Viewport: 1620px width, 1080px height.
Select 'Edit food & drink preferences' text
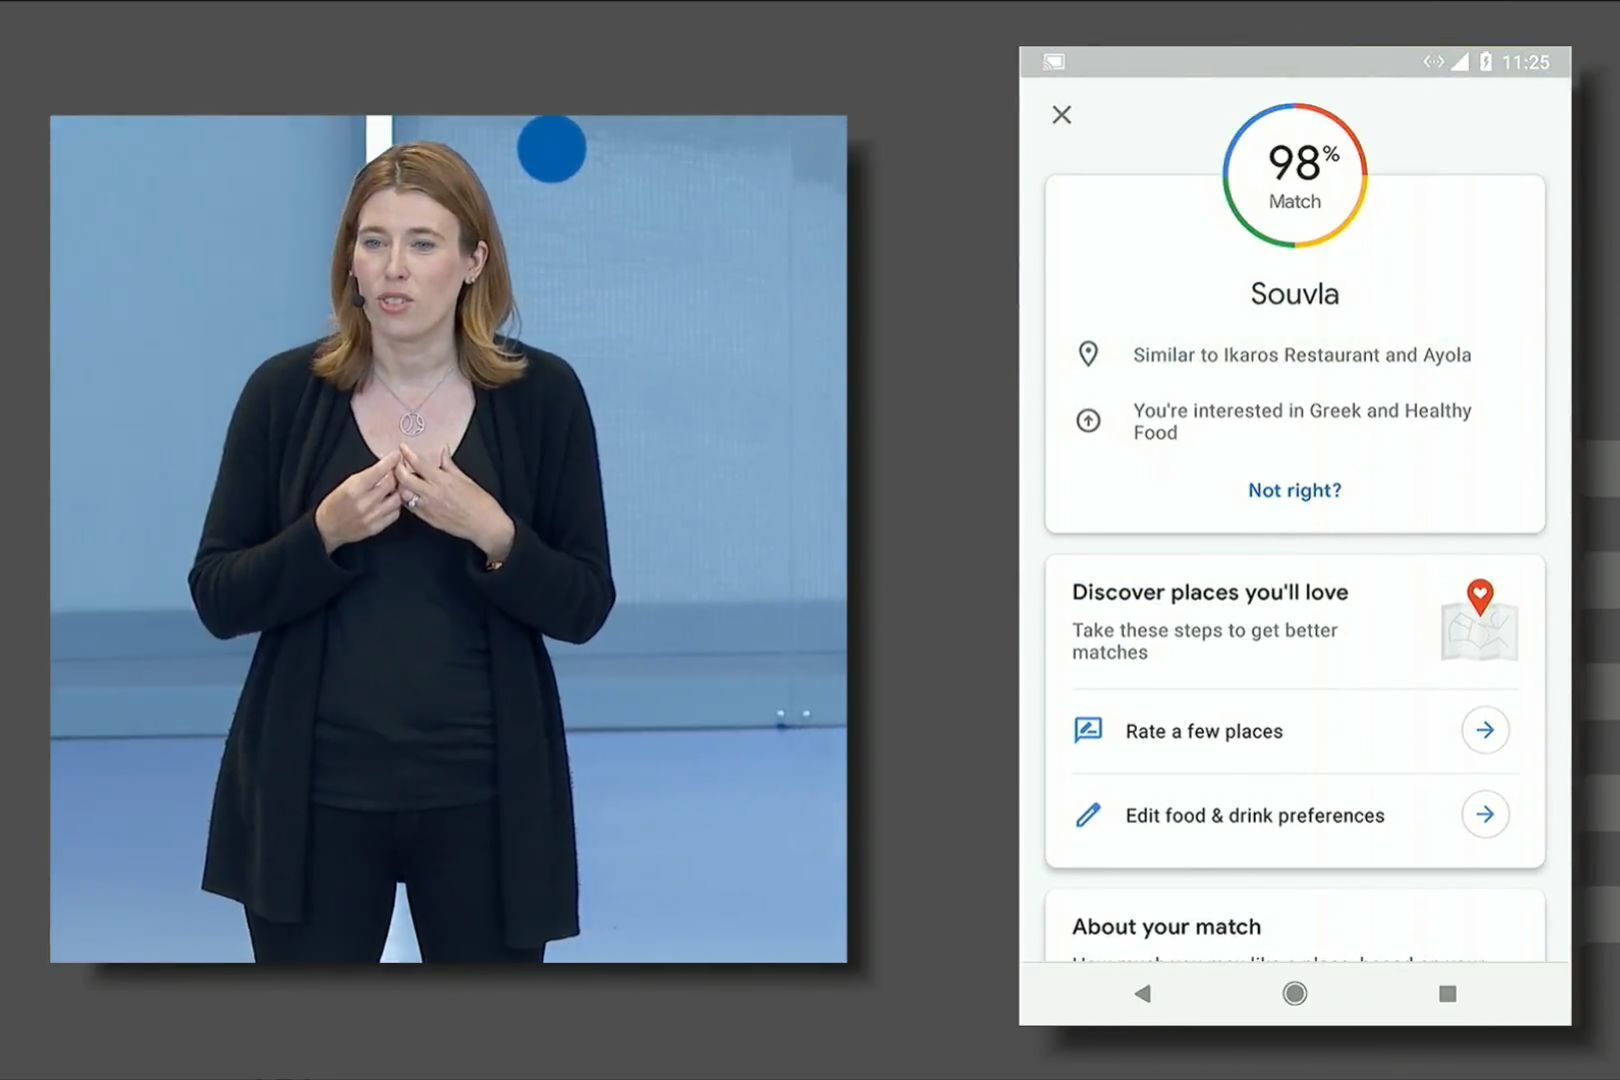pyautogui.click(x=1255, y=816)
